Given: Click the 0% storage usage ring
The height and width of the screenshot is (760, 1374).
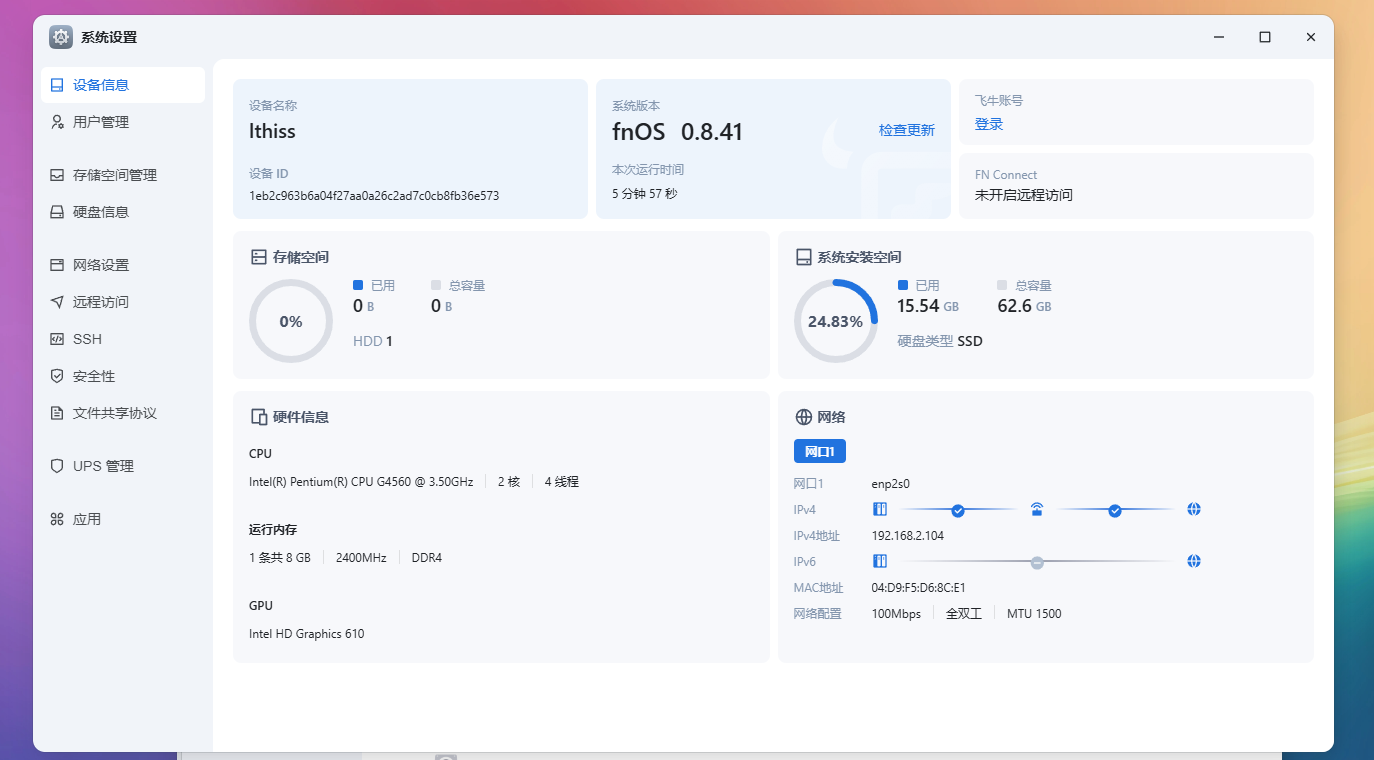Looking at the screenshot, I should coord(291,321).
